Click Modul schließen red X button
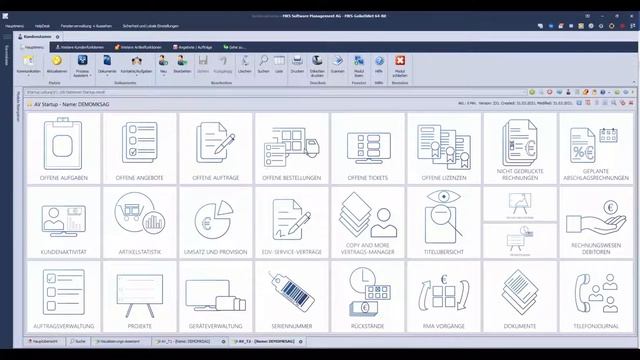This screenshot has width=640, height=360. click(x=400, y=66)
